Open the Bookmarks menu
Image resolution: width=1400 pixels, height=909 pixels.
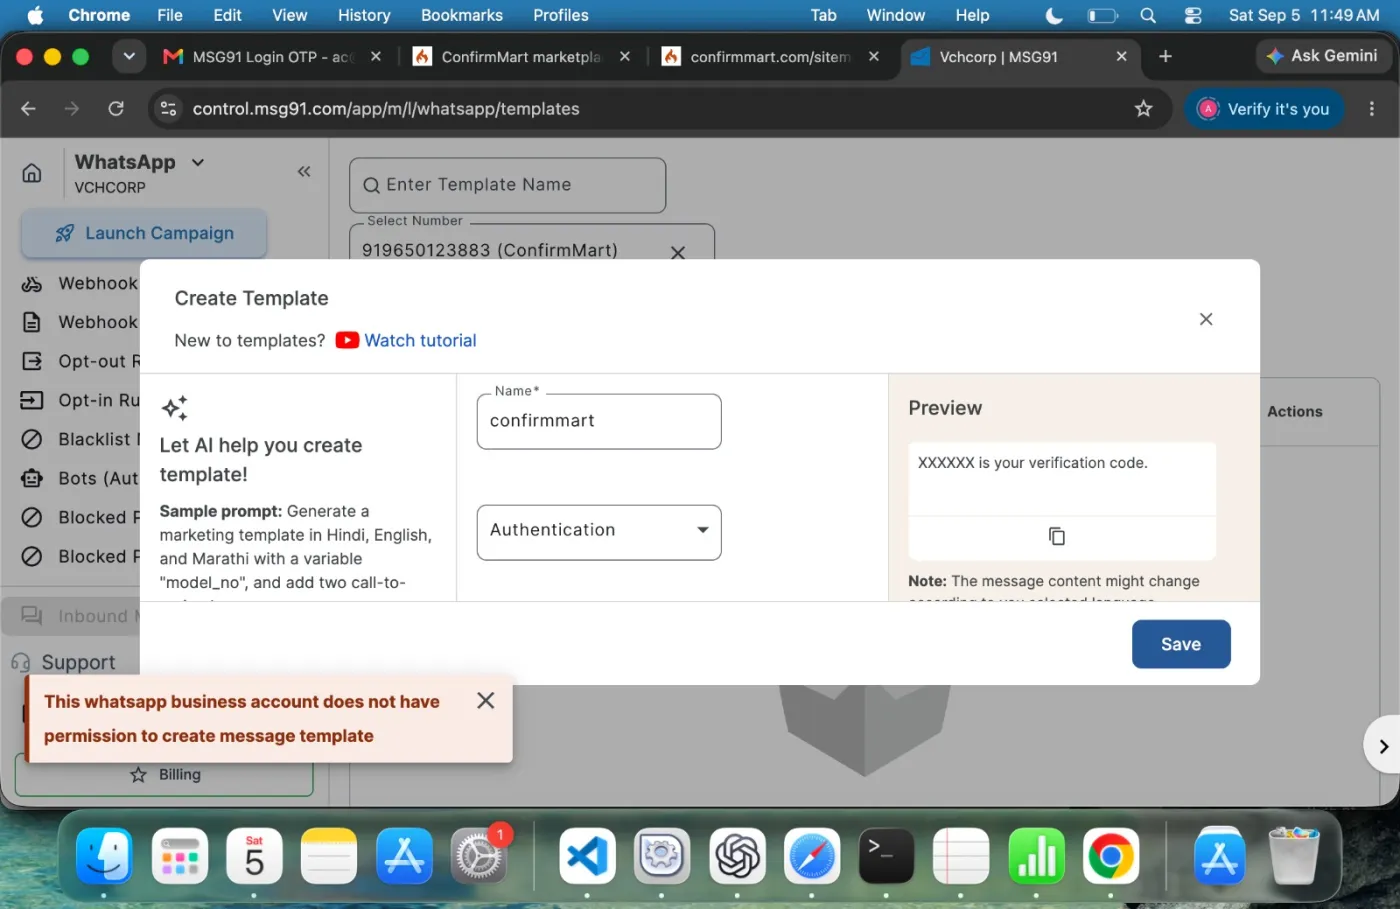point(462,15)
